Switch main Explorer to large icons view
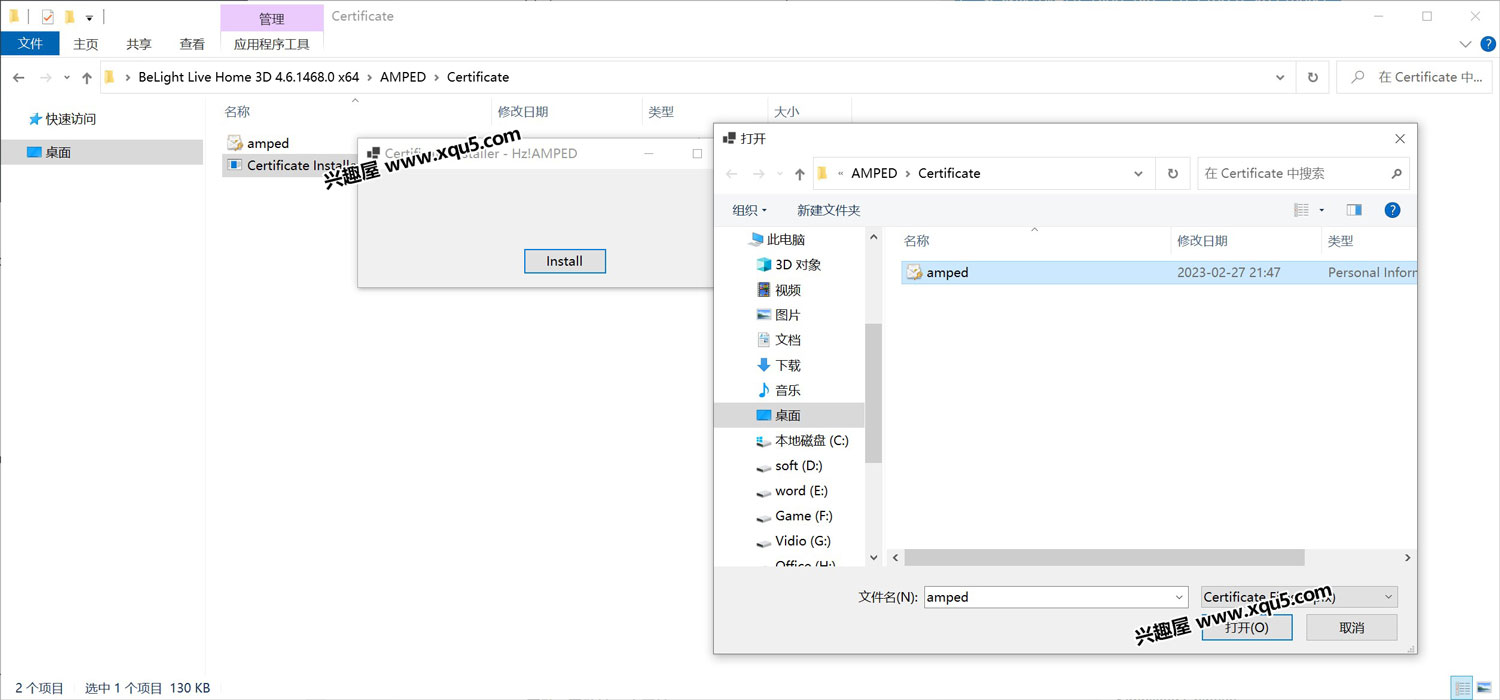1500x700 pixels. click(x=1484, y=688)
